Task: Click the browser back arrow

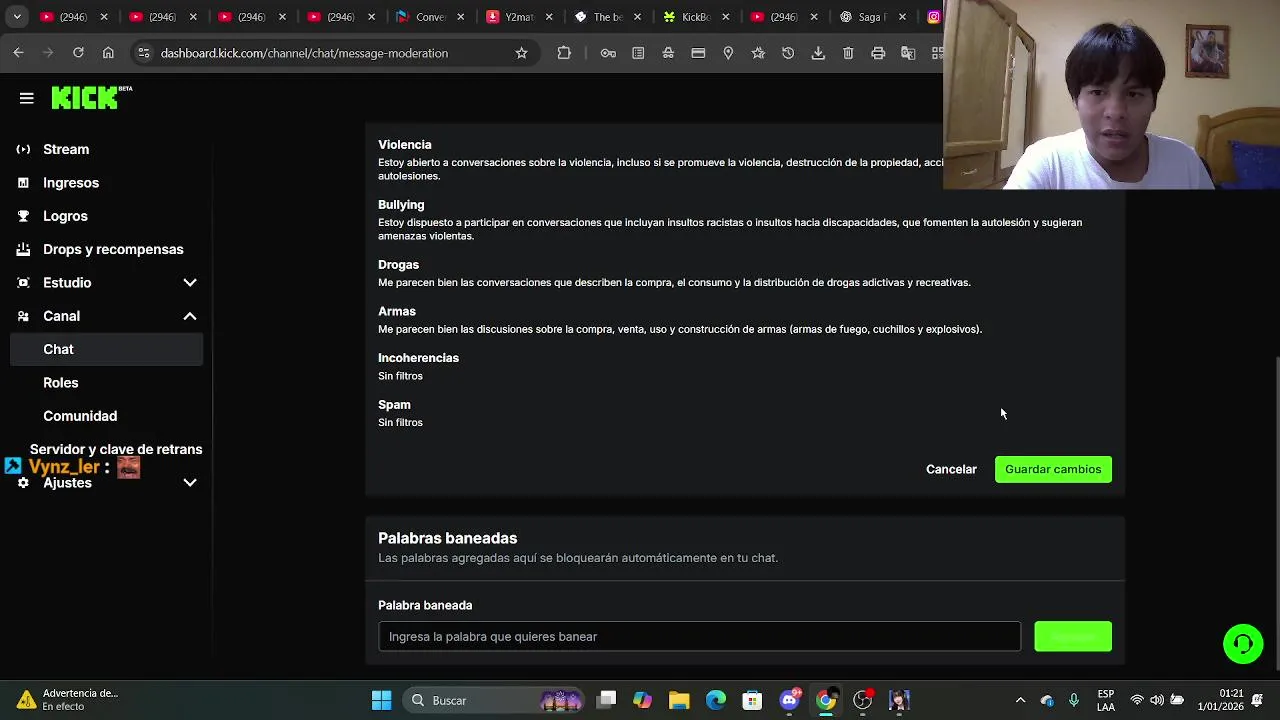Action: pos(19,53)
